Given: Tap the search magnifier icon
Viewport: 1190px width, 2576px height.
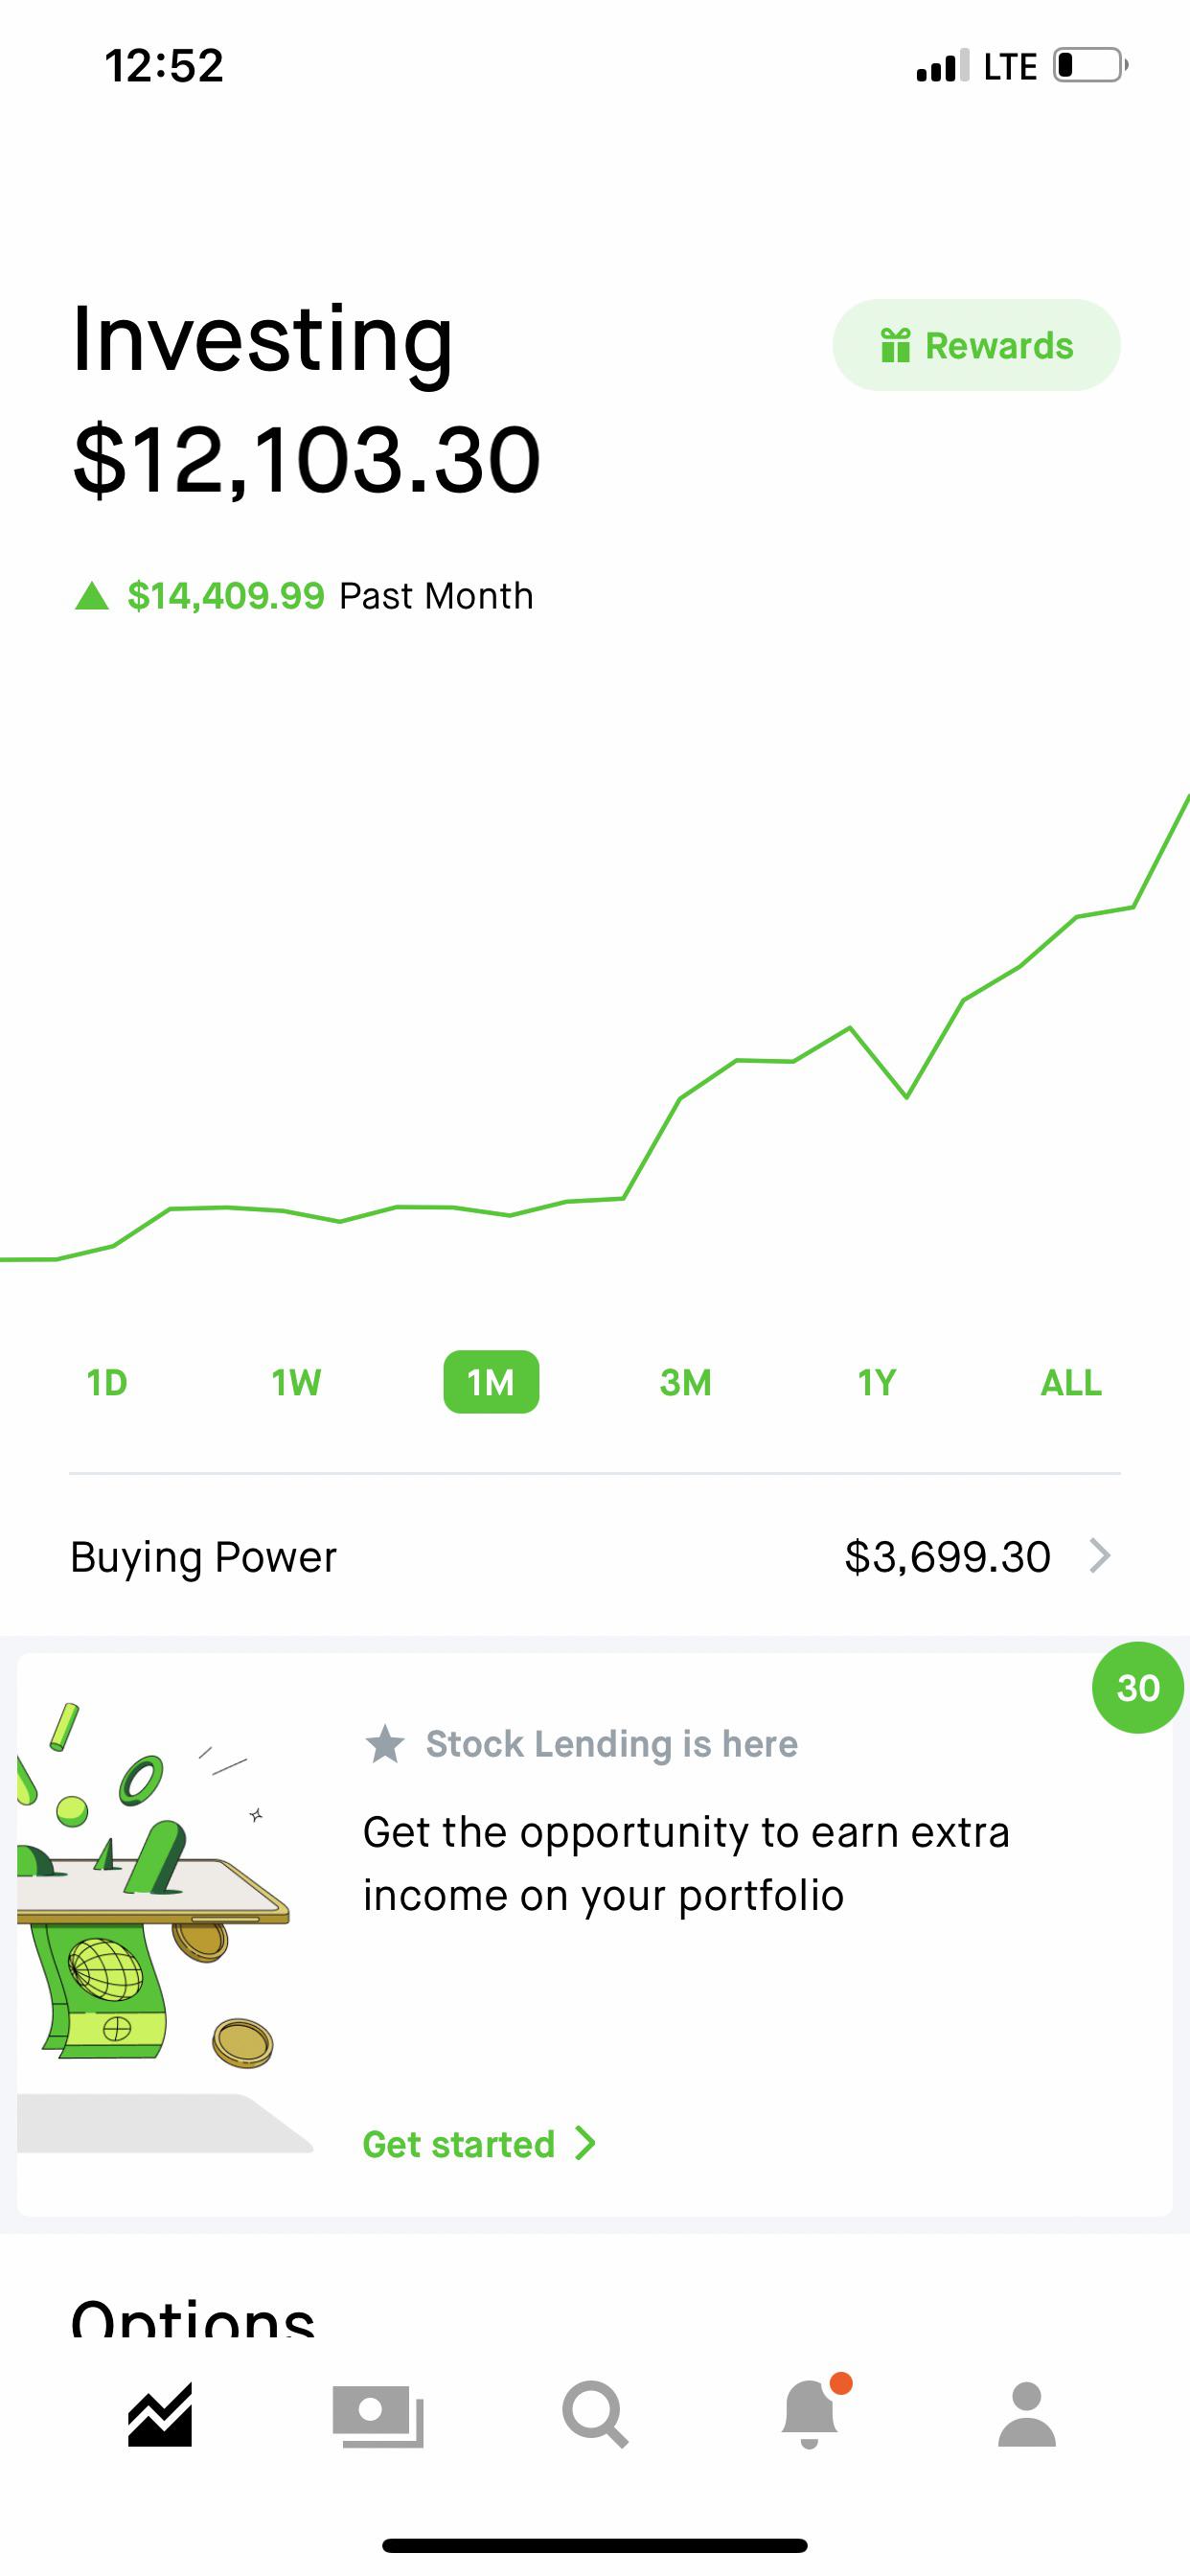Looking at the screenshot, I should point(595,2416).
